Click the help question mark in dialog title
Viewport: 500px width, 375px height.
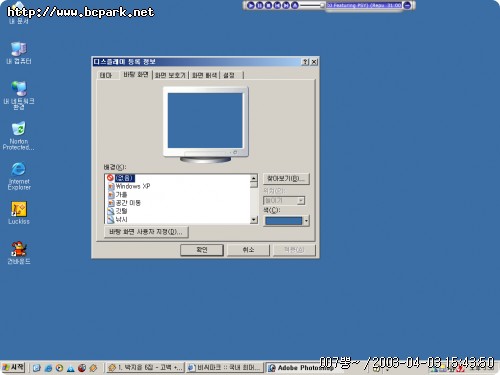pos(305,62)
